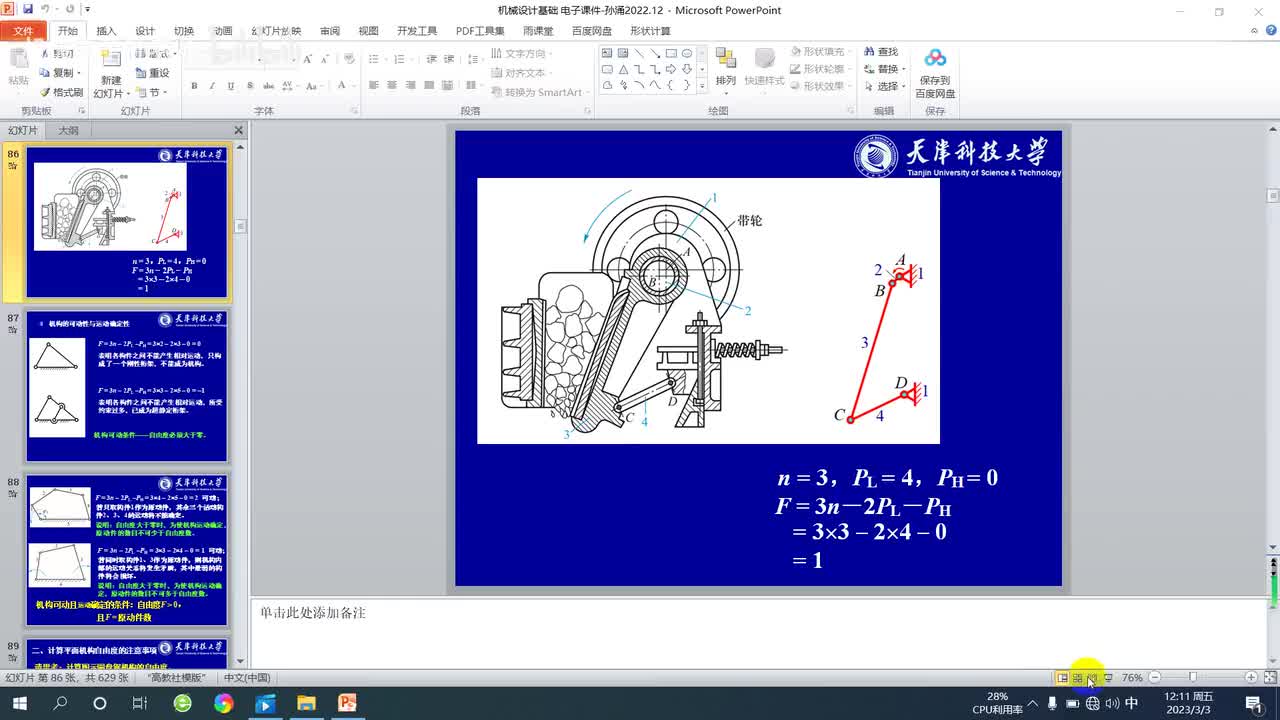Viewport: 1280px width, 720px height.
Task: Open the Text Direction (文字方向) dropdown
Action: [522, 54]
